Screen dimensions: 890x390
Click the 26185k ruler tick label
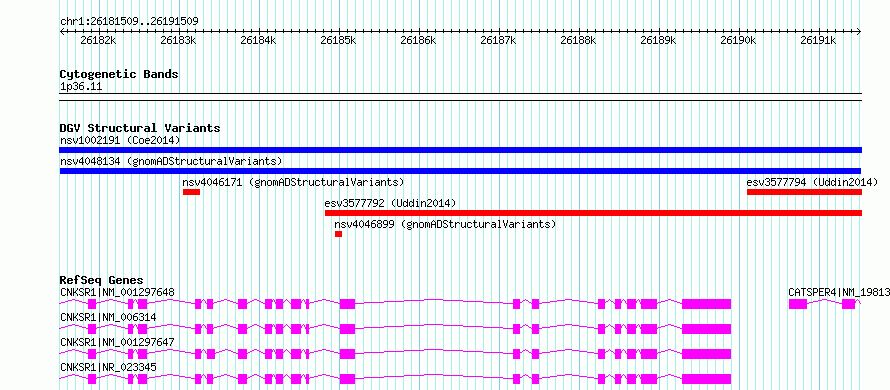point(338,40)
